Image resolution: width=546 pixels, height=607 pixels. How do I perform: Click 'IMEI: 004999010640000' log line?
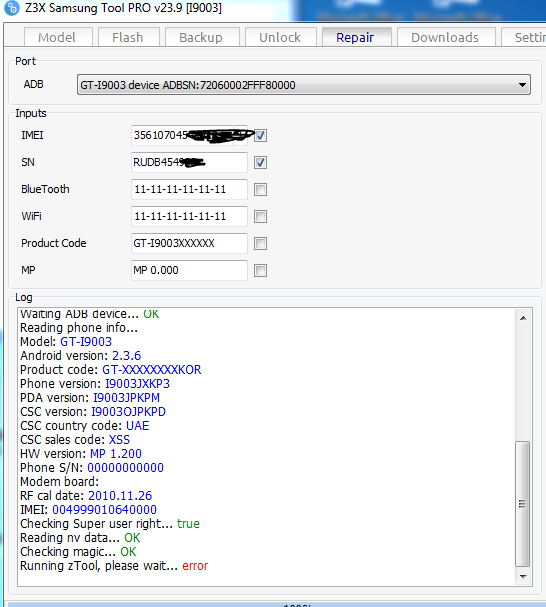point(88,510)
